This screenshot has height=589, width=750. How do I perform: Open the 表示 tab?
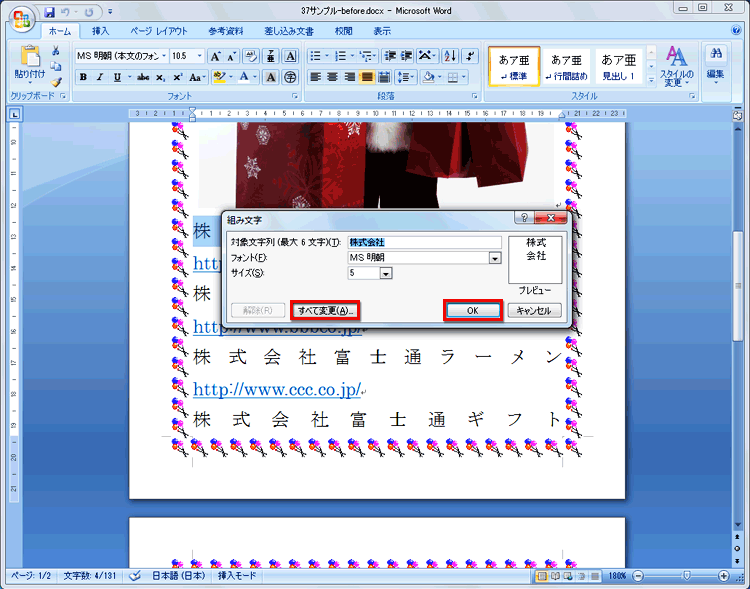tap(382, 31)
